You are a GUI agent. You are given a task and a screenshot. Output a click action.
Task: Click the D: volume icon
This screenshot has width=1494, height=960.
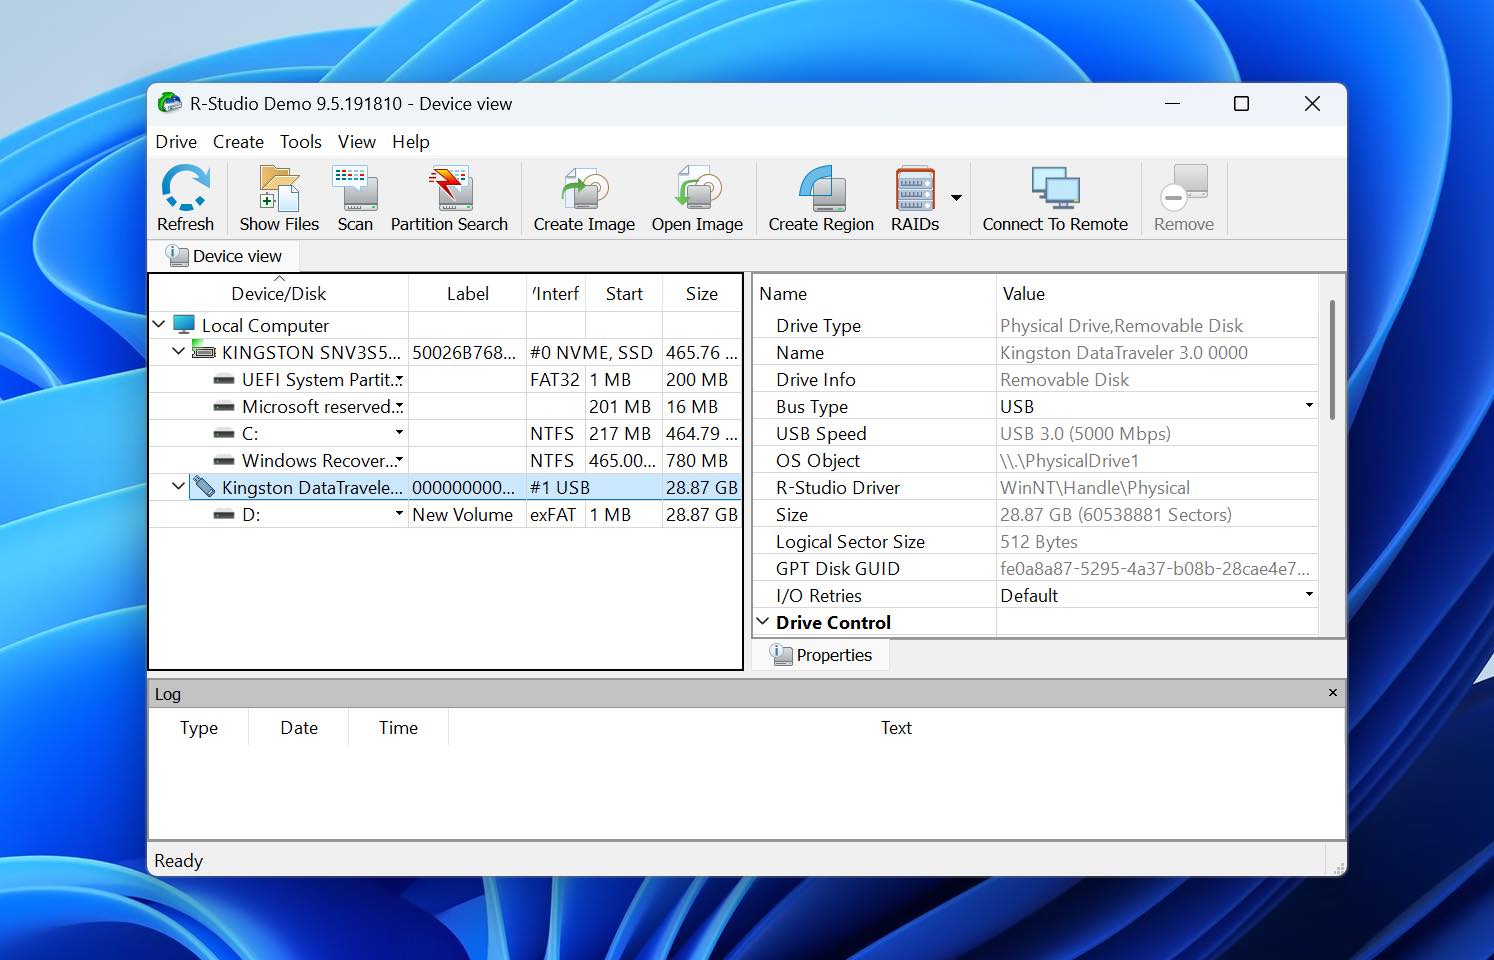224,515
